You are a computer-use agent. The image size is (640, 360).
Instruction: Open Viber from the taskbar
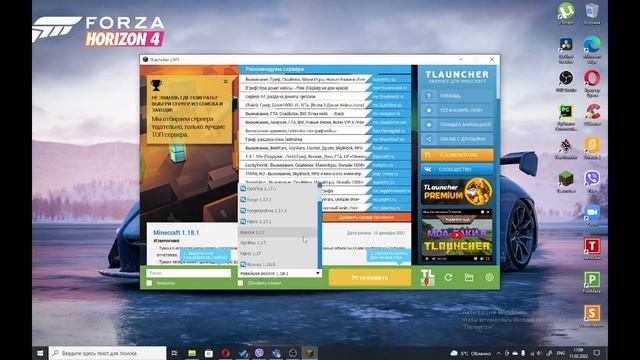[x=259, y=353]
